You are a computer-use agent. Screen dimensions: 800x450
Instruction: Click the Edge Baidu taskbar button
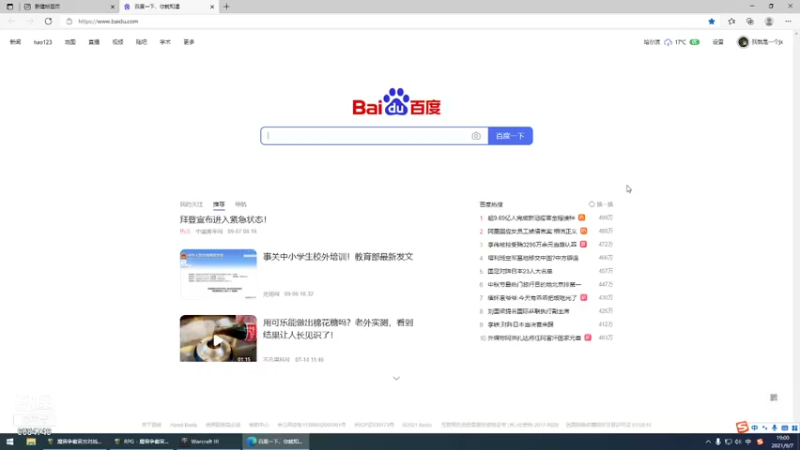pos(276,442)
